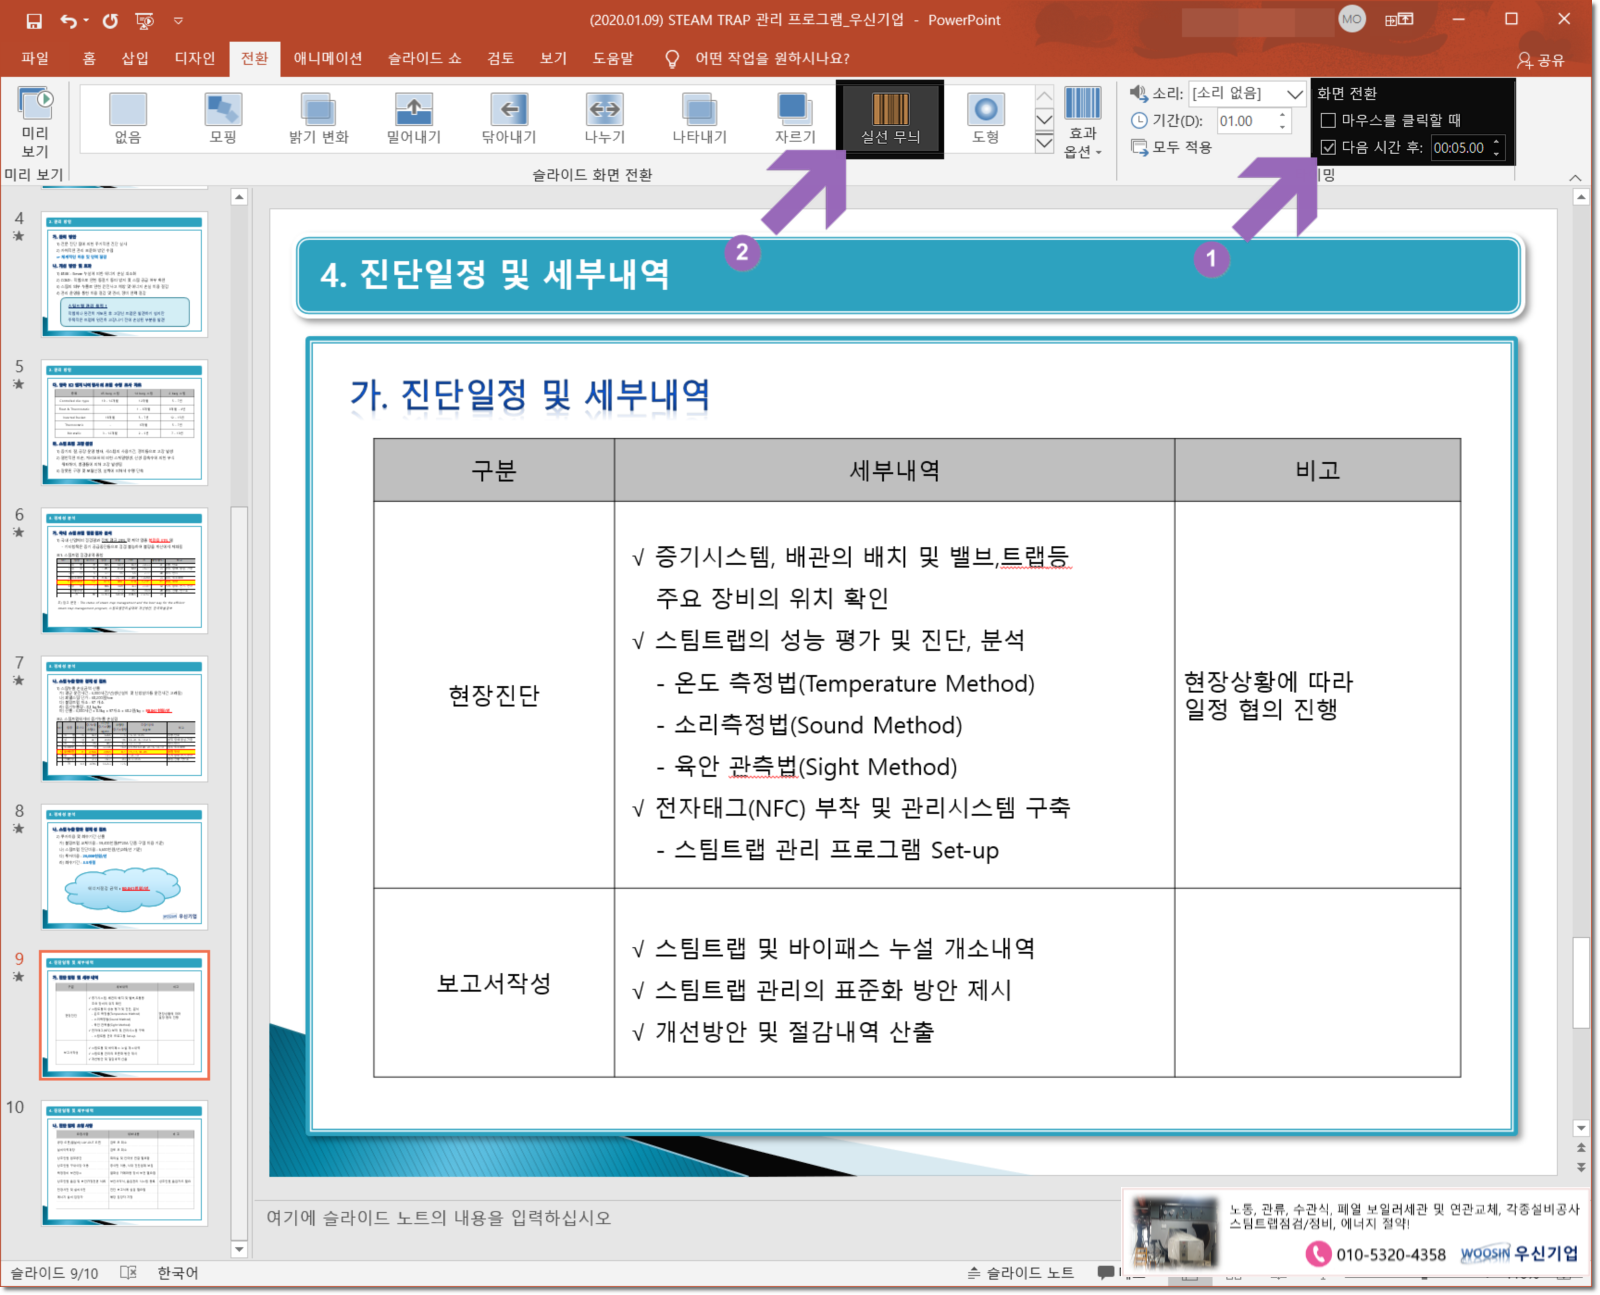Open the quick access toolbar customize dropdown

coord(178,20)
